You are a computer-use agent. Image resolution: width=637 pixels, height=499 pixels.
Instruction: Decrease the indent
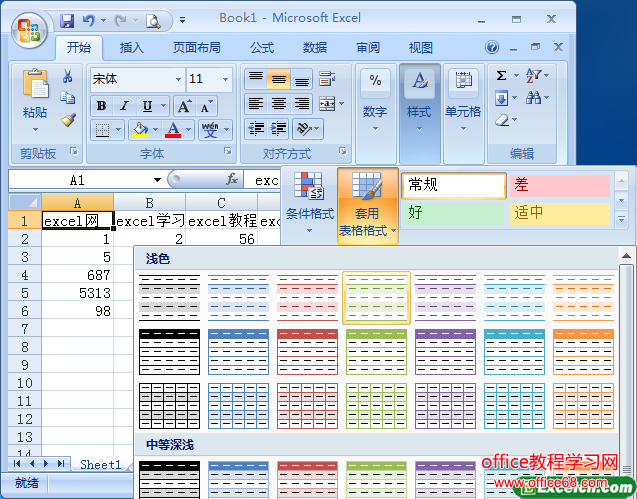pyautogui.click(x=256, y=129)
